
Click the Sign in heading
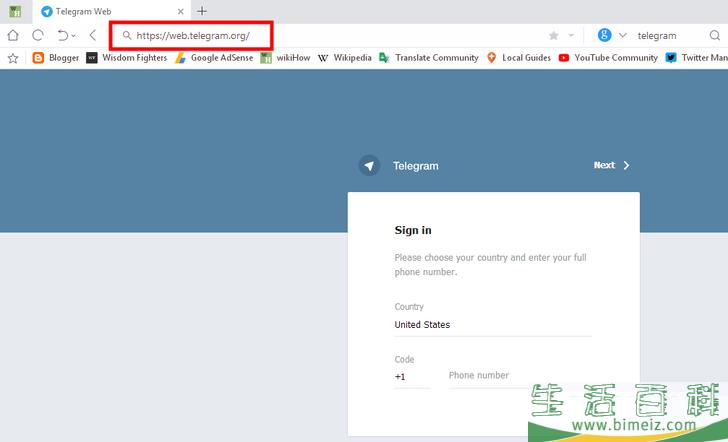[x=413, y=230]
